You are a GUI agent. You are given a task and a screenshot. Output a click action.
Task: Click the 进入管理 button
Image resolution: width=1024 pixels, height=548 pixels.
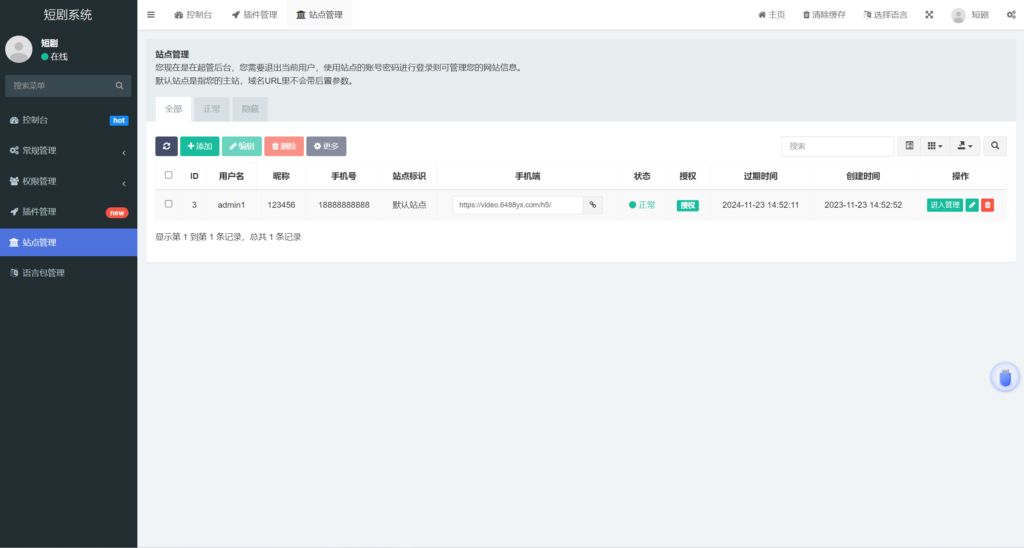(x=944, y=205)
